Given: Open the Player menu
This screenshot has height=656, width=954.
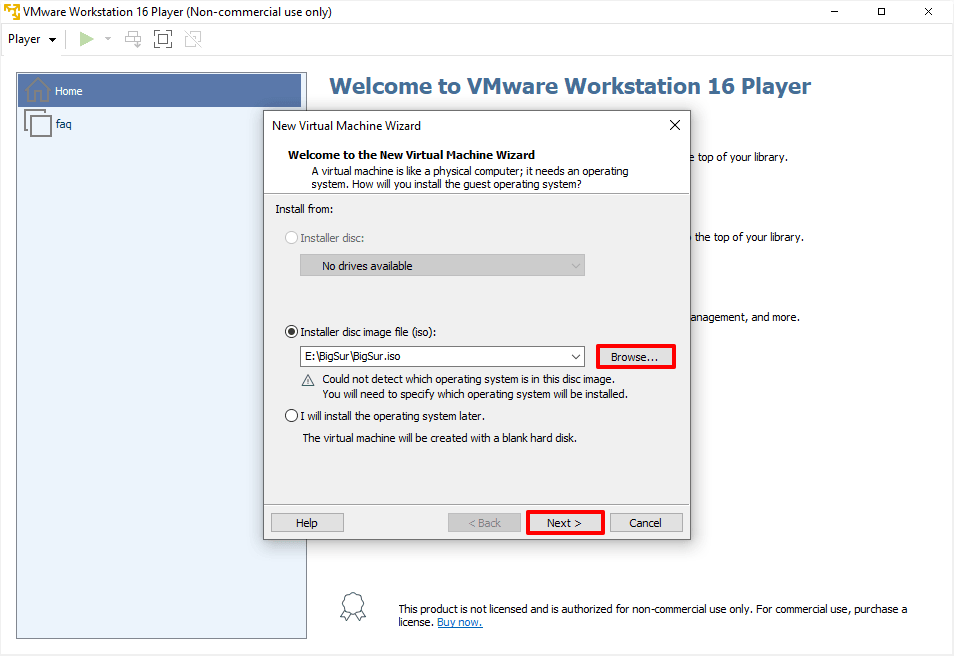Looking at the screenshot, I should tap(31, 39).
